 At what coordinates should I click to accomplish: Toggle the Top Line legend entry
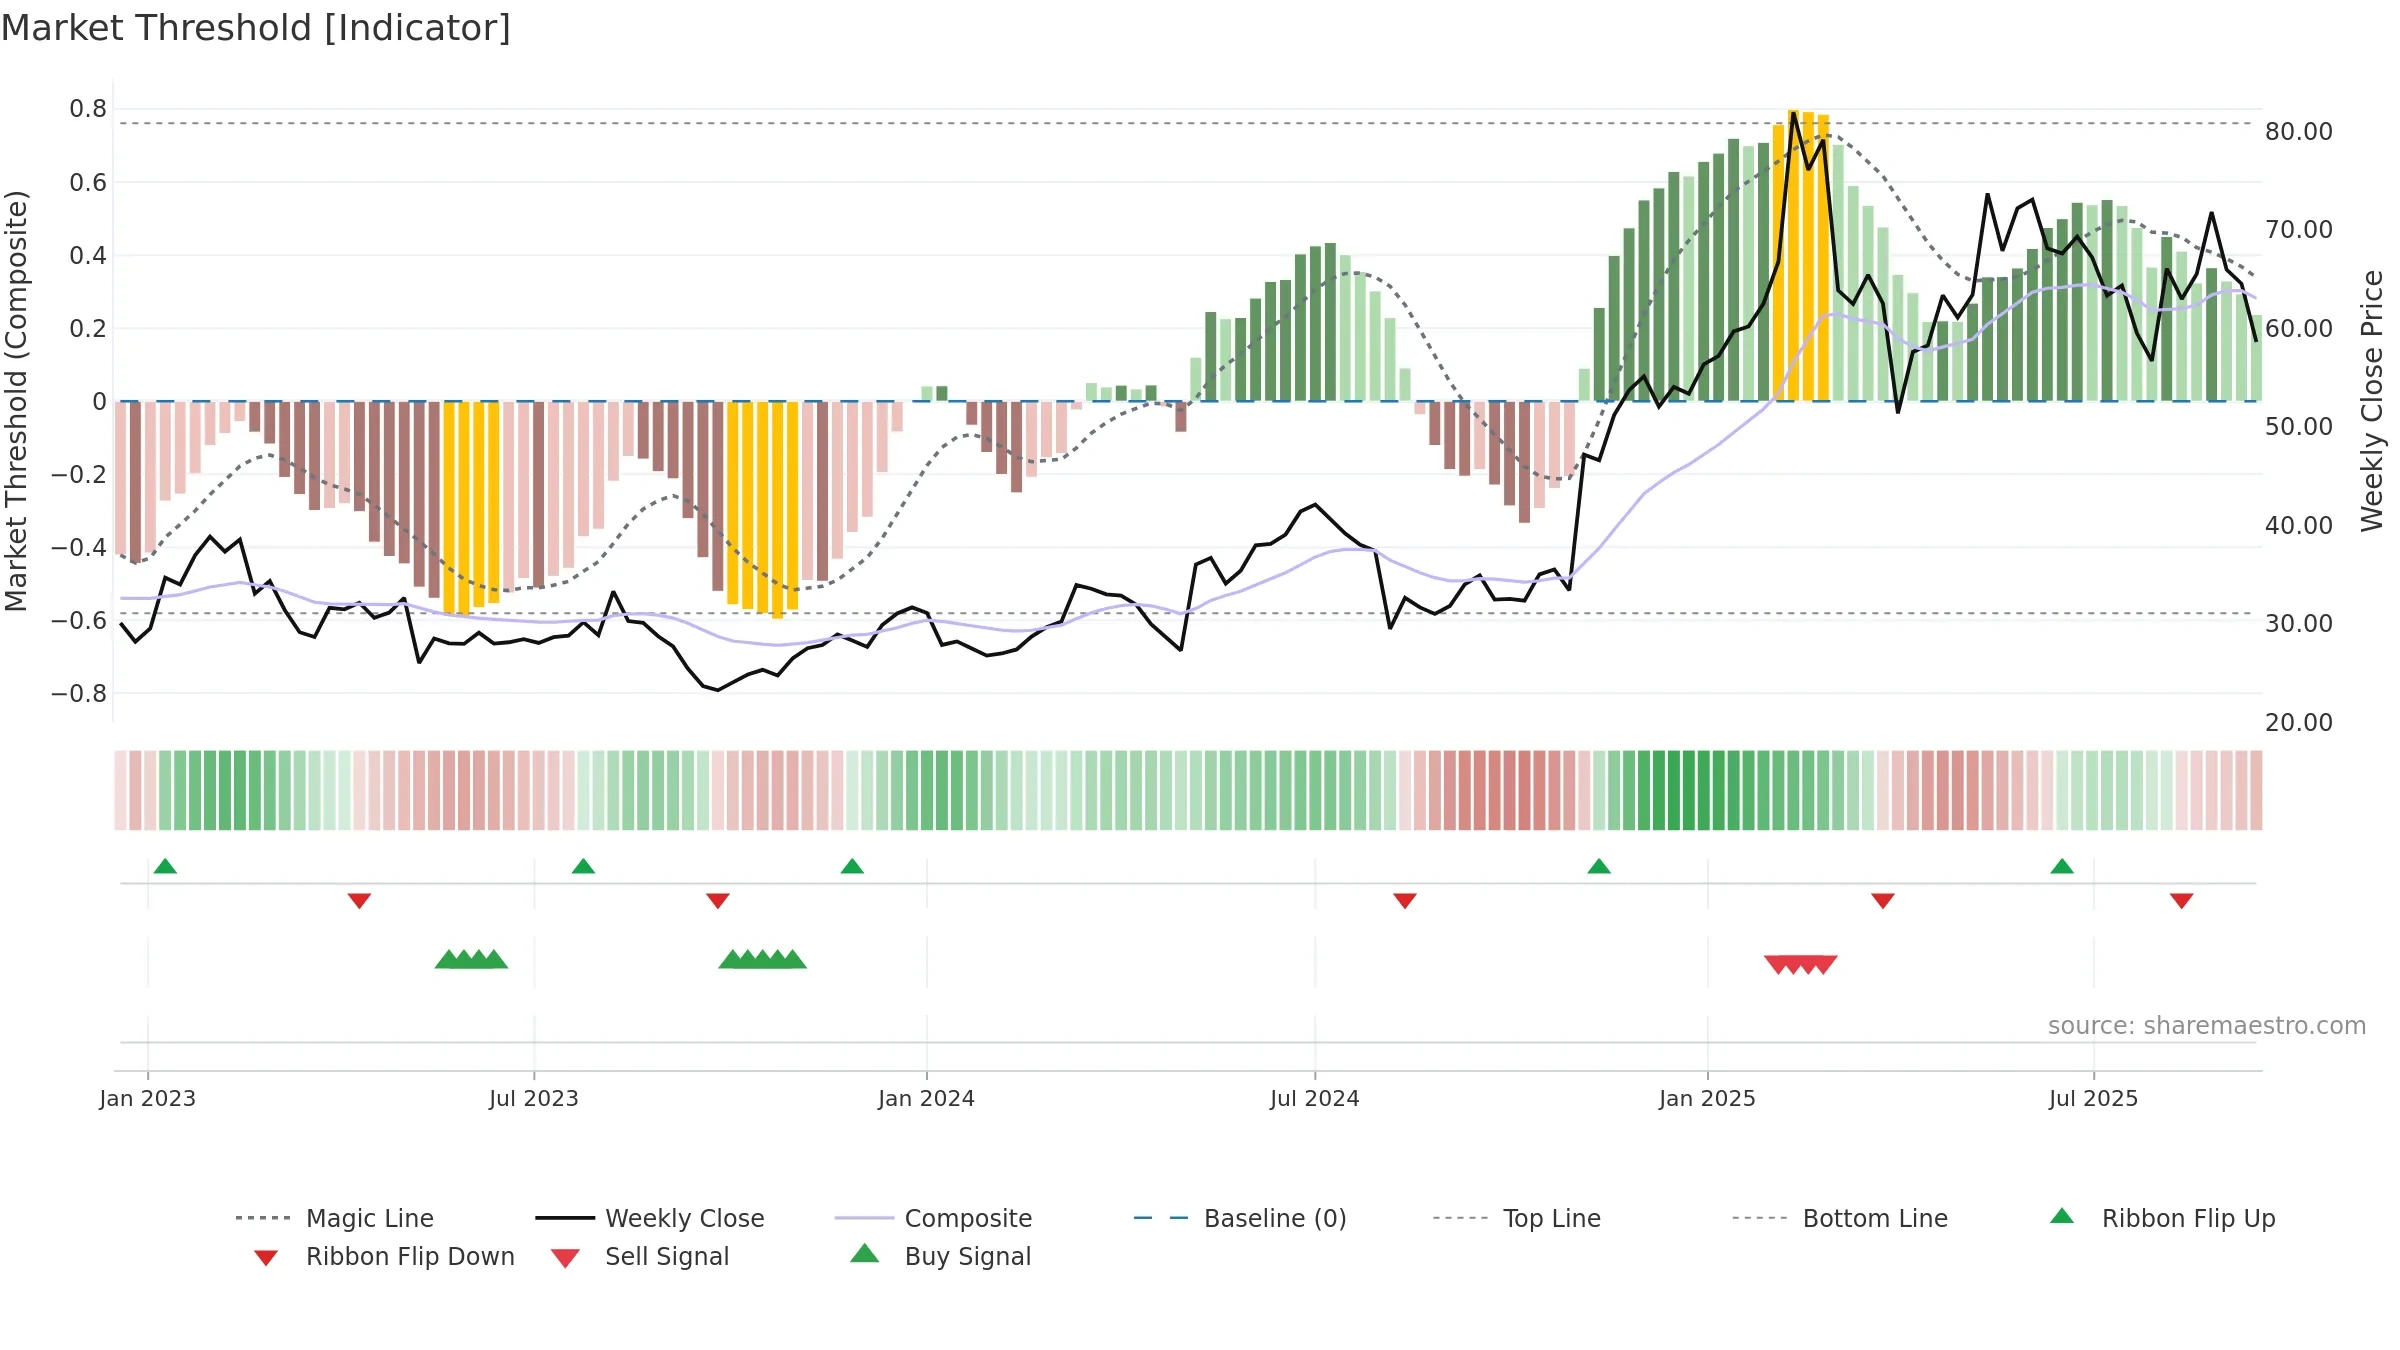[1516, 1218]
